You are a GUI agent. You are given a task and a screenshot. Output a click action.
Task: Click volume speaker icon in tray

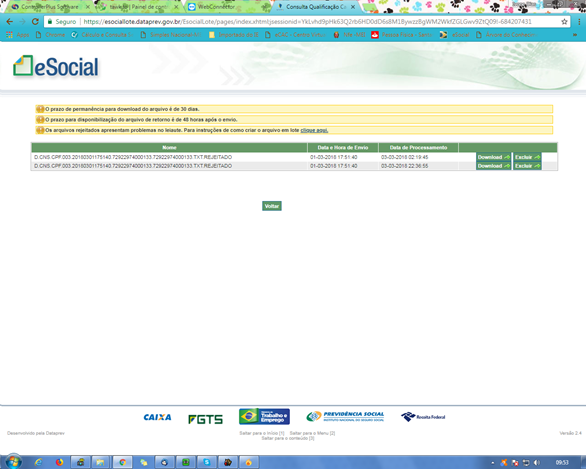click(x=537, y=463)
